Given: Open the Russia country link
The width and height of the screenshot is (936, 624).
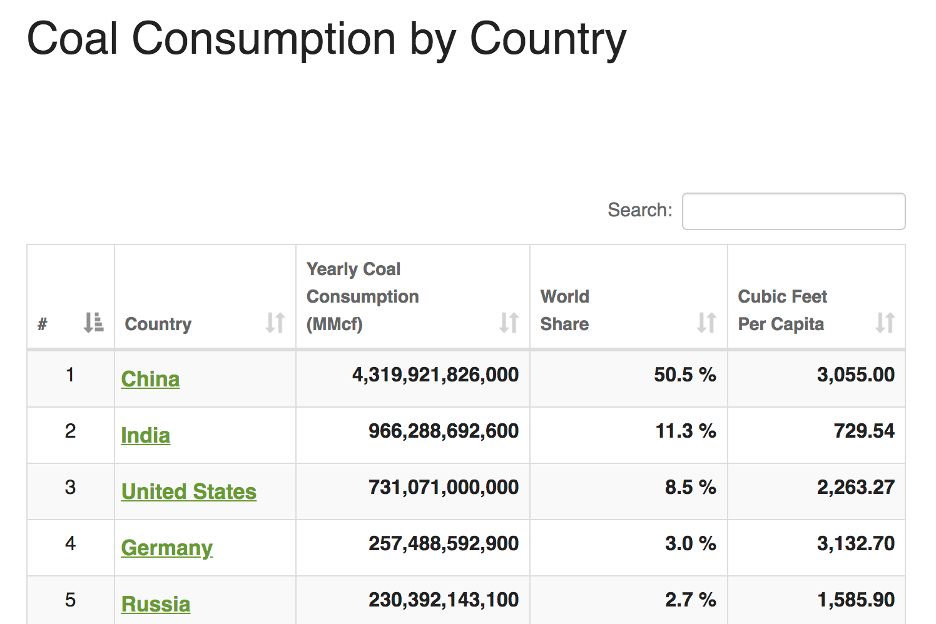Looking at the screenshot, I should click(x=156, y=604).
